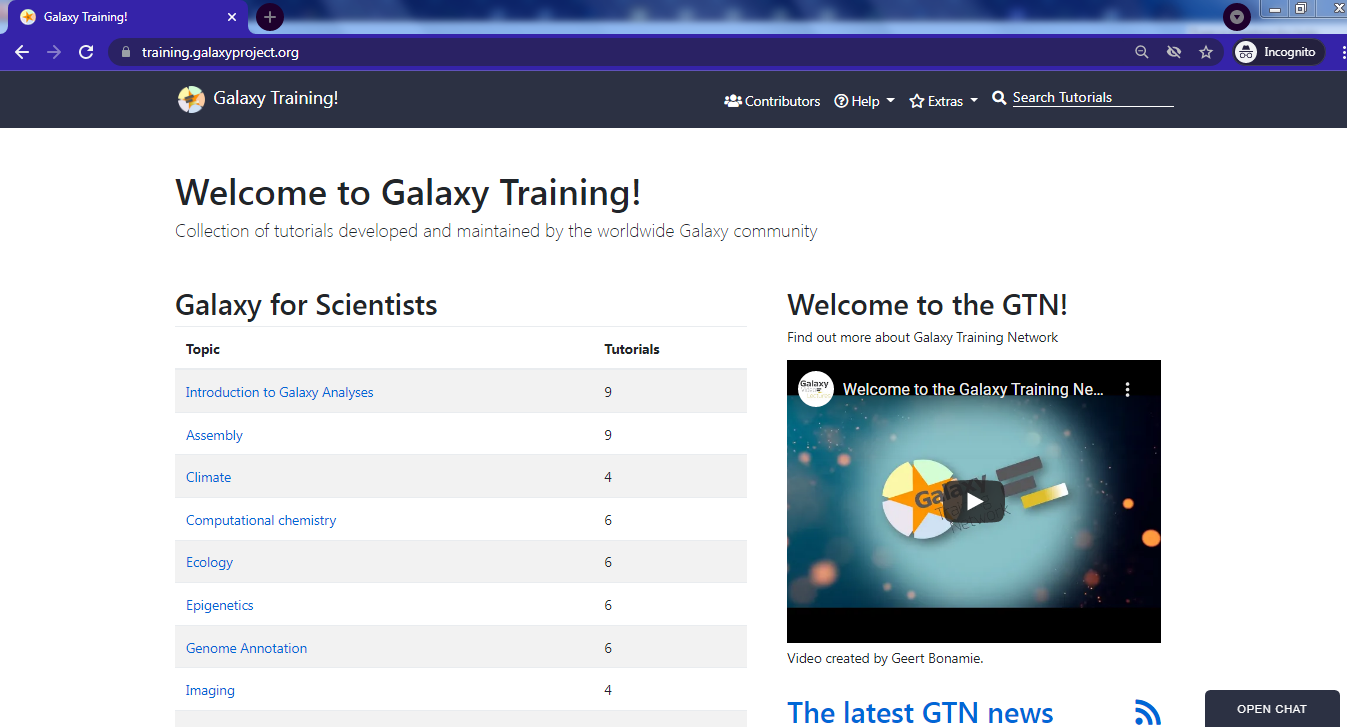The height and width of the screenshot is (727, 1347).
Task: Open the Climate topic
Action: click(x=208, y=477)
